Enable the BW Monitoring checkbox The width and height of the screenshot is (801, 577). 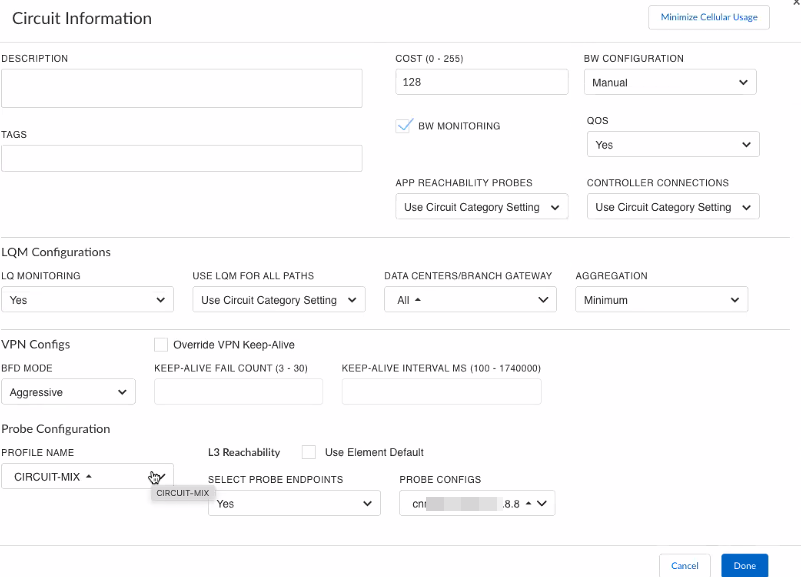(405, 126)
